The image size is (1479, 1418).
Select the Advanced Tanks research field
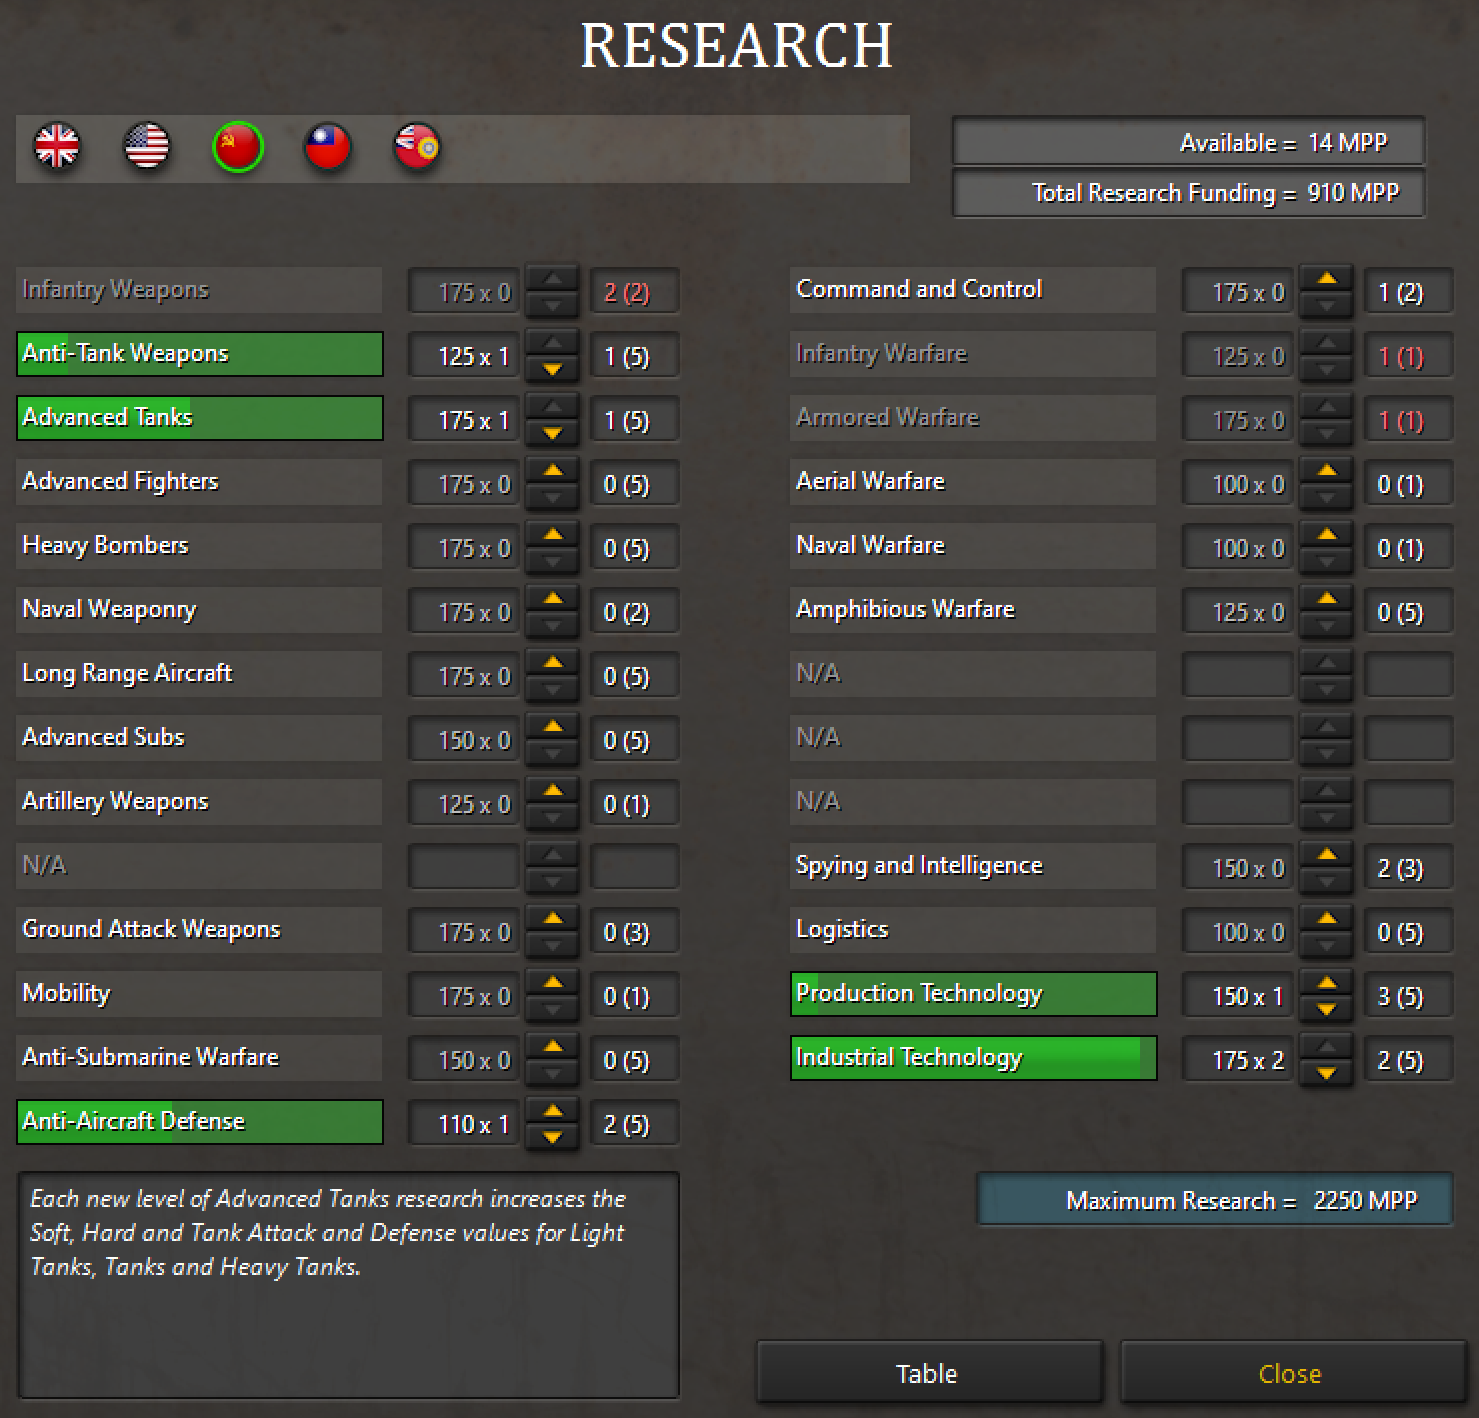tap(200, 418)
